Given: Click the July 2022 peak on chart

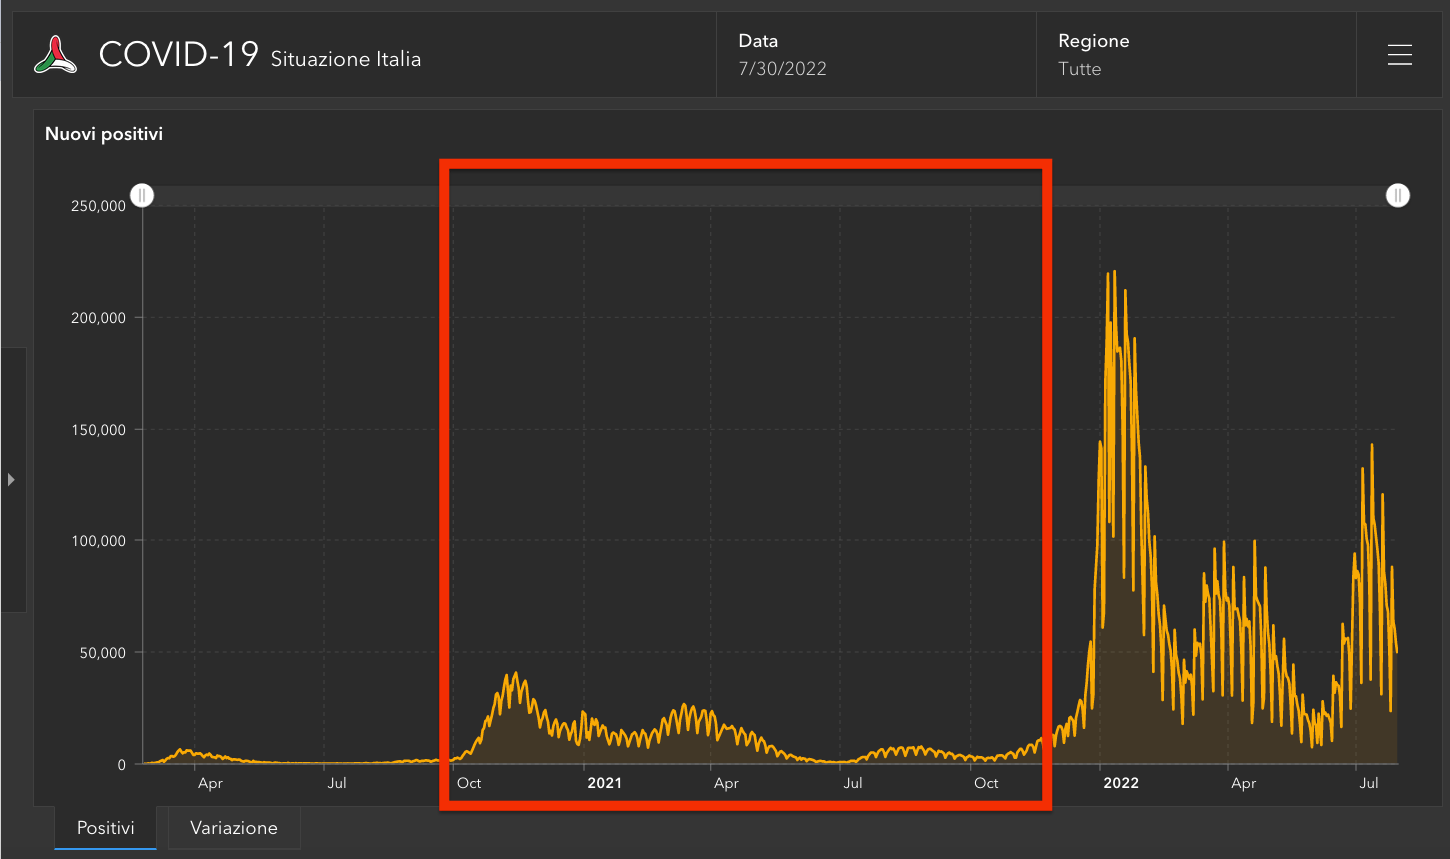Looking at the screenshot, I should (1371, 445).
